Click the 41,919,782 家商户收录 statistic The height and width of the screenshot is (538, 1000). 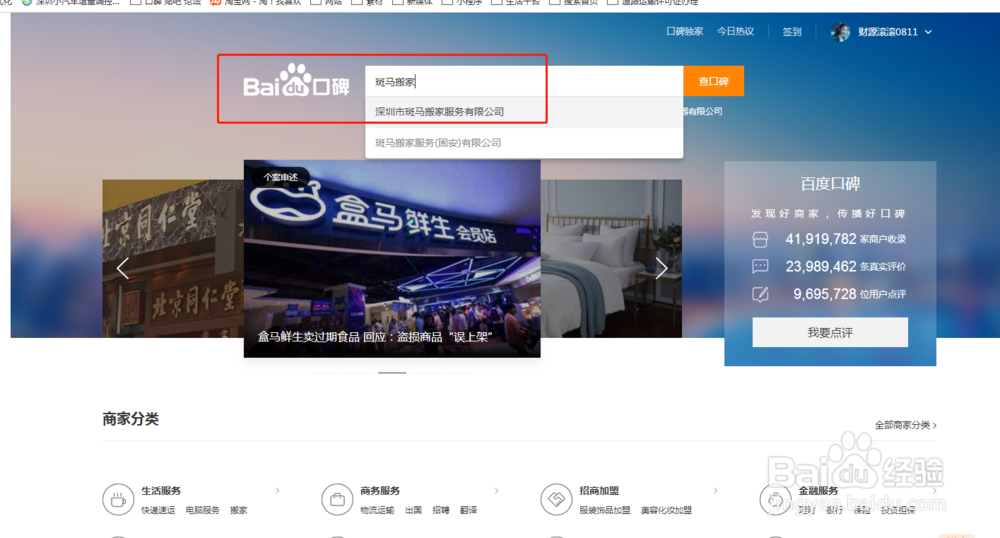[x=846, y=239]
